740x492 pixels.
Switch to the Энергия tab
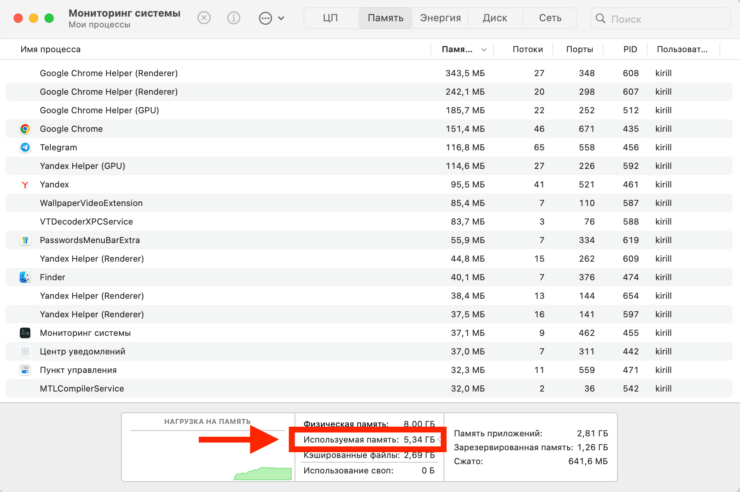point(440,18)
